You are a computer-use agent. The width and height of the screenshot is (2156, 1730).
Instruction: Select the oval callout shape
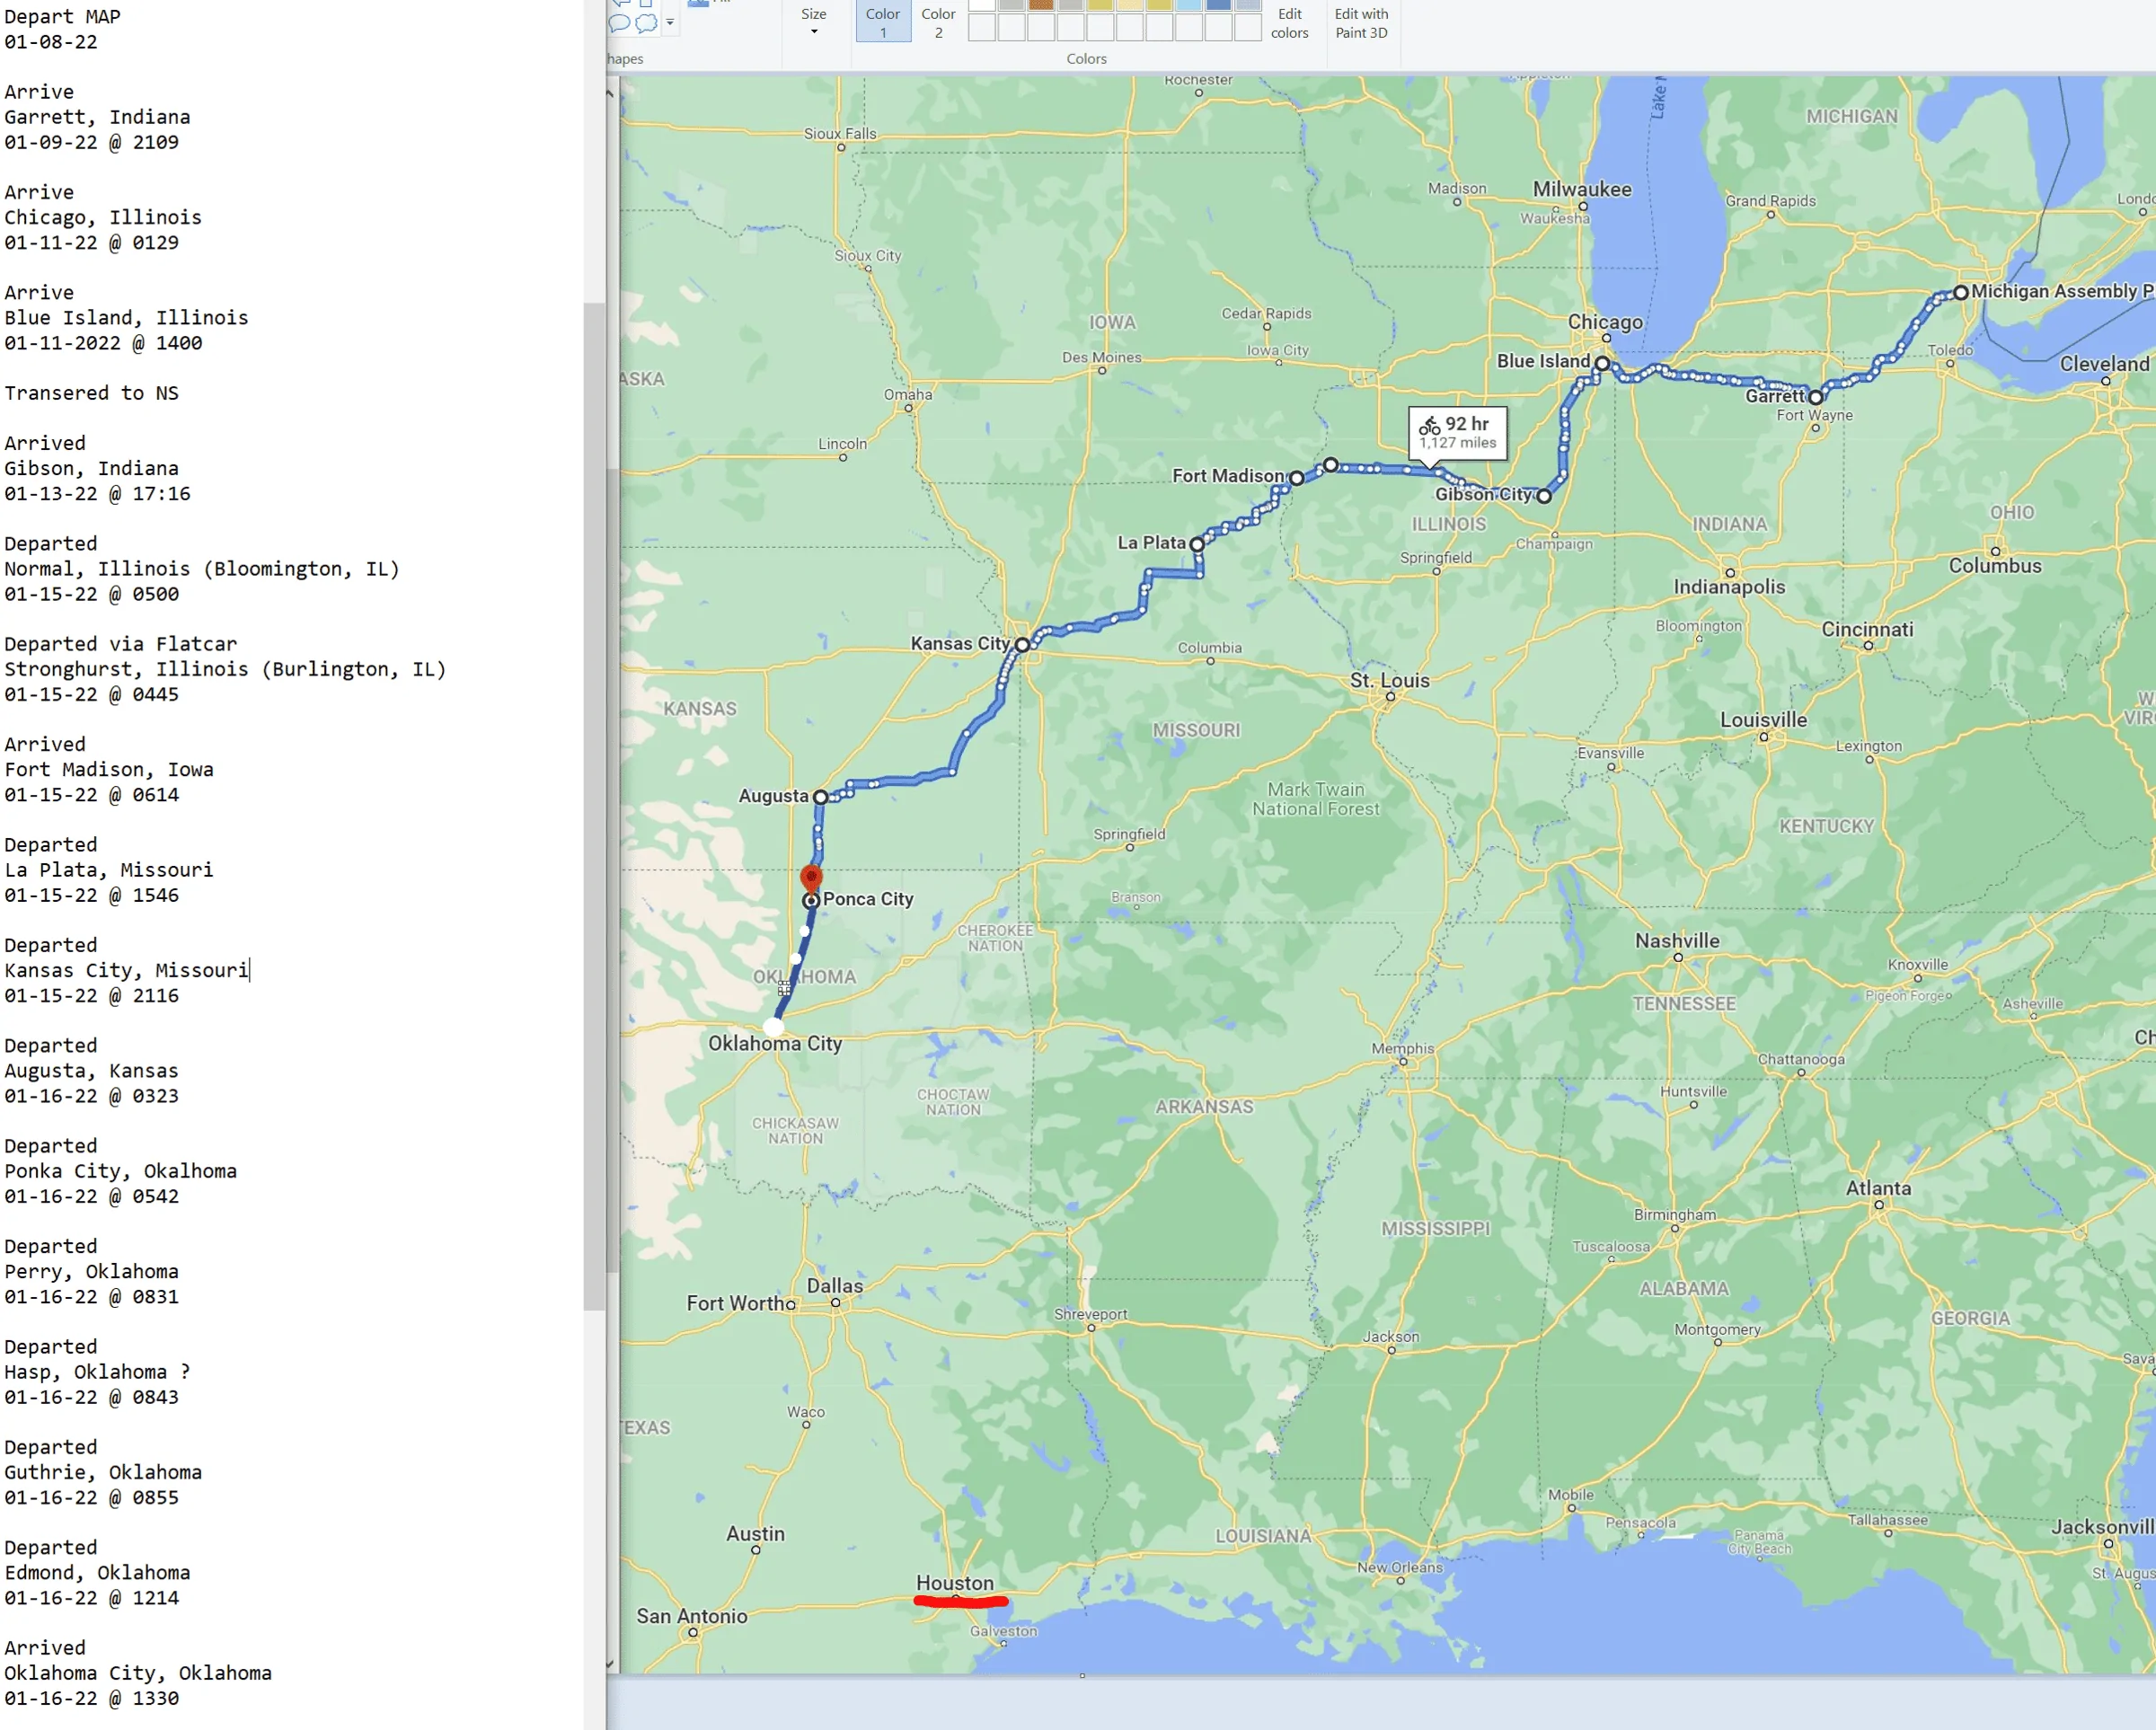(620, 23)
